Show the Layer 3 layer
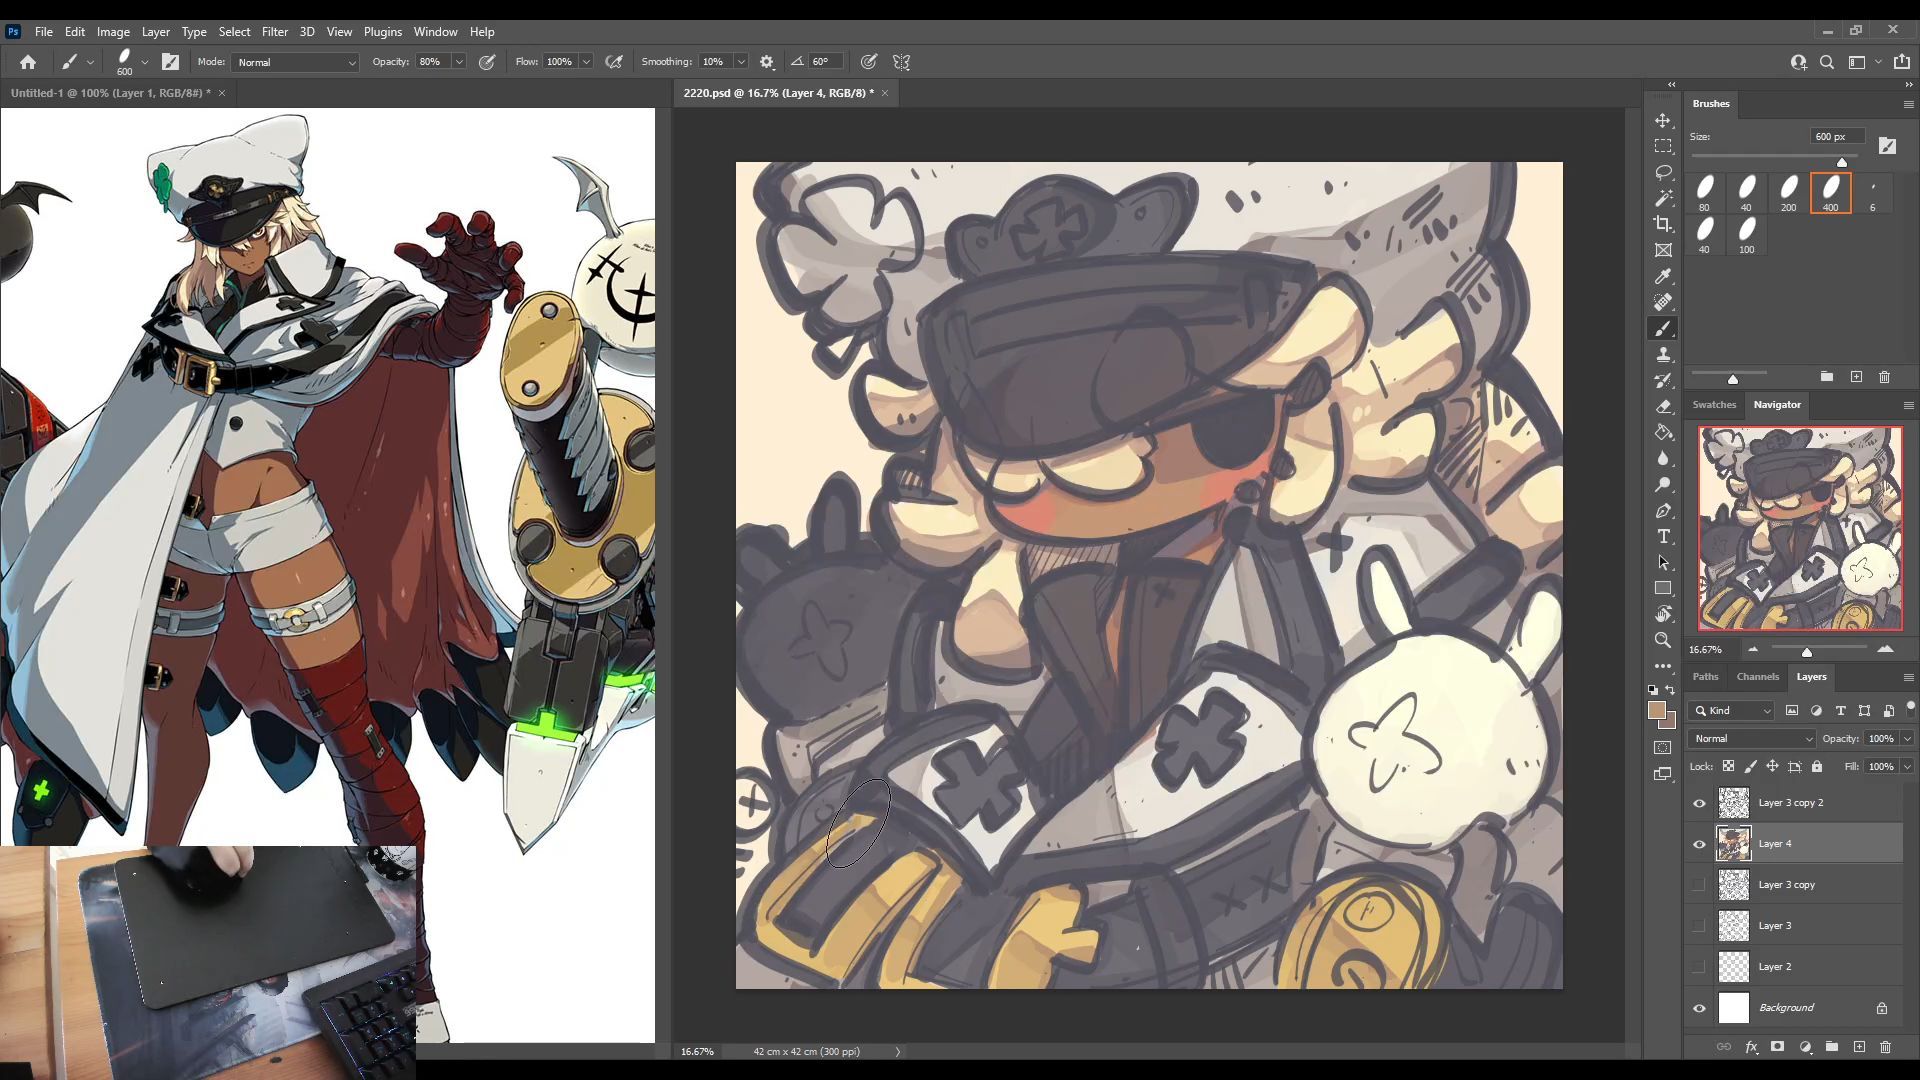1920x1080 pixels. tap(1699, 926)
